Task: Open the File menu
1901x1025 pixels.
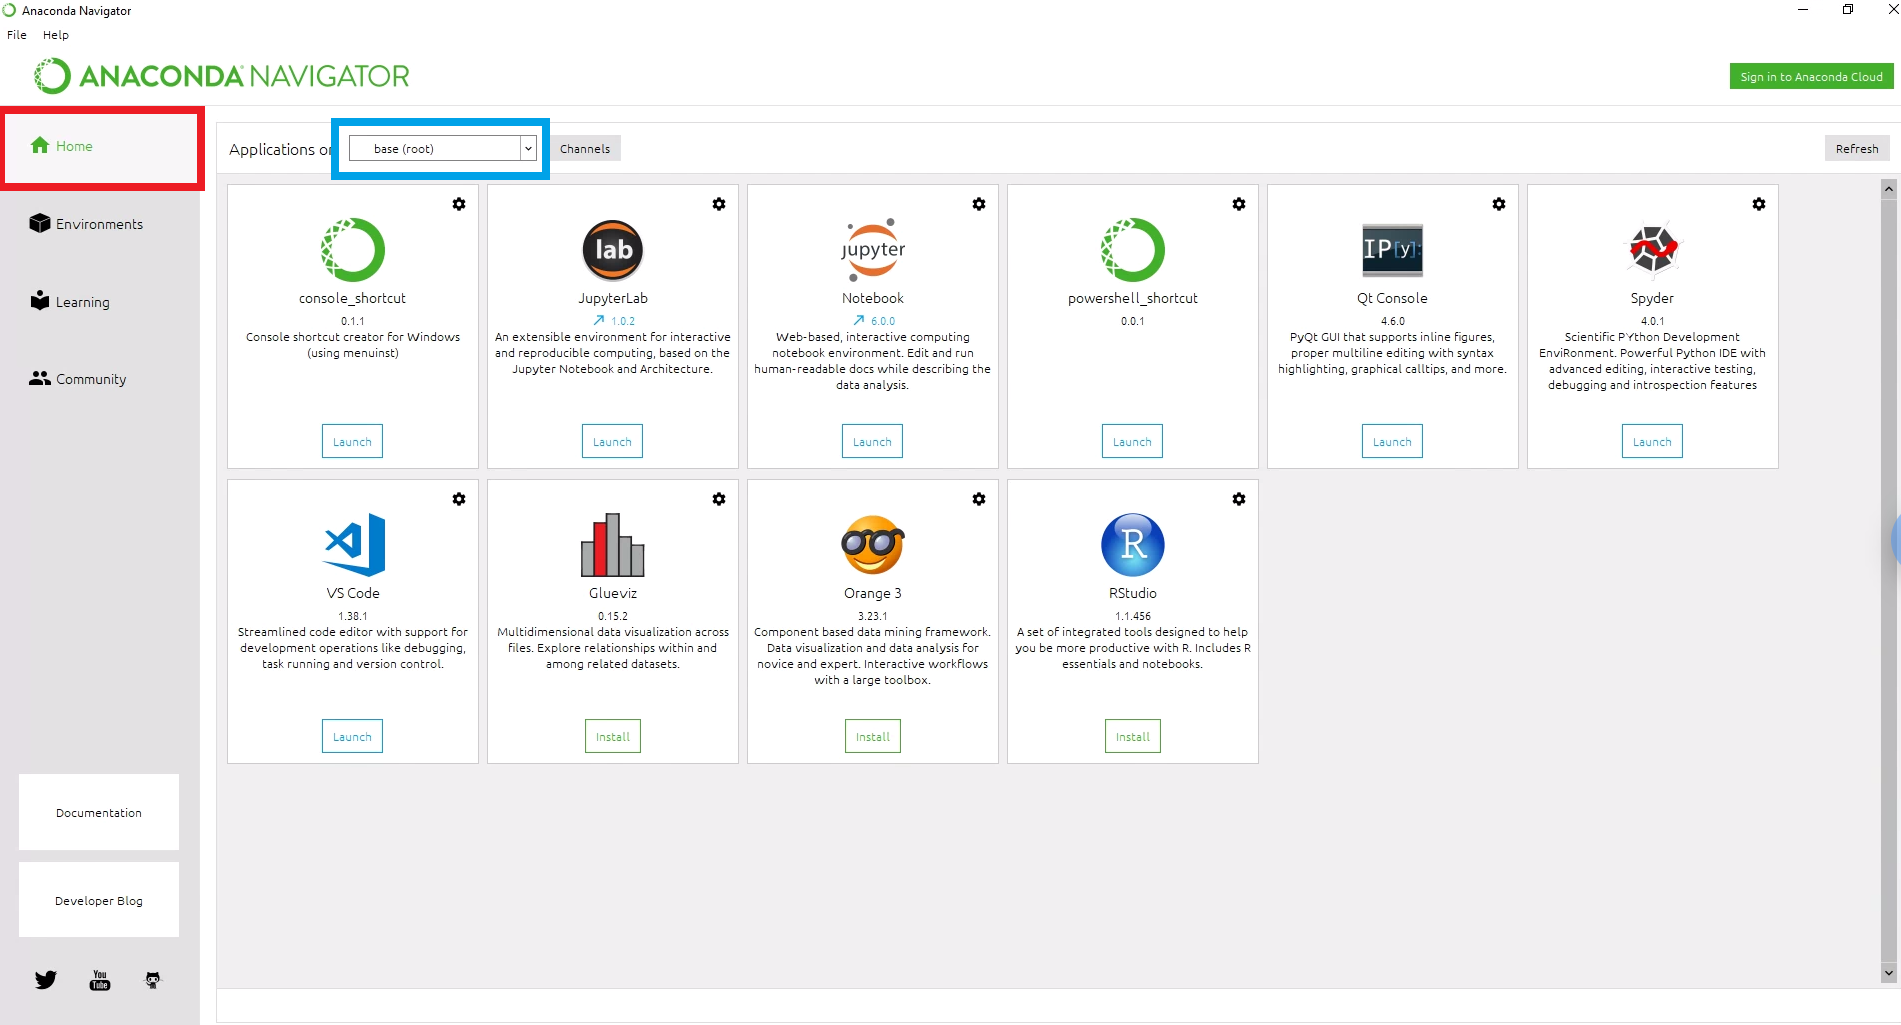Action: click(17, 35)
